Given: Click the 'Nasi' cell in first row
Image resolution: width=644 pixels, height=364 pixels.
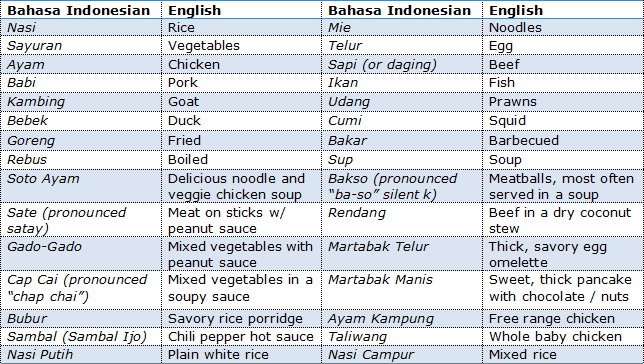Looking at the screenshot, I should [x=81, y=28].
